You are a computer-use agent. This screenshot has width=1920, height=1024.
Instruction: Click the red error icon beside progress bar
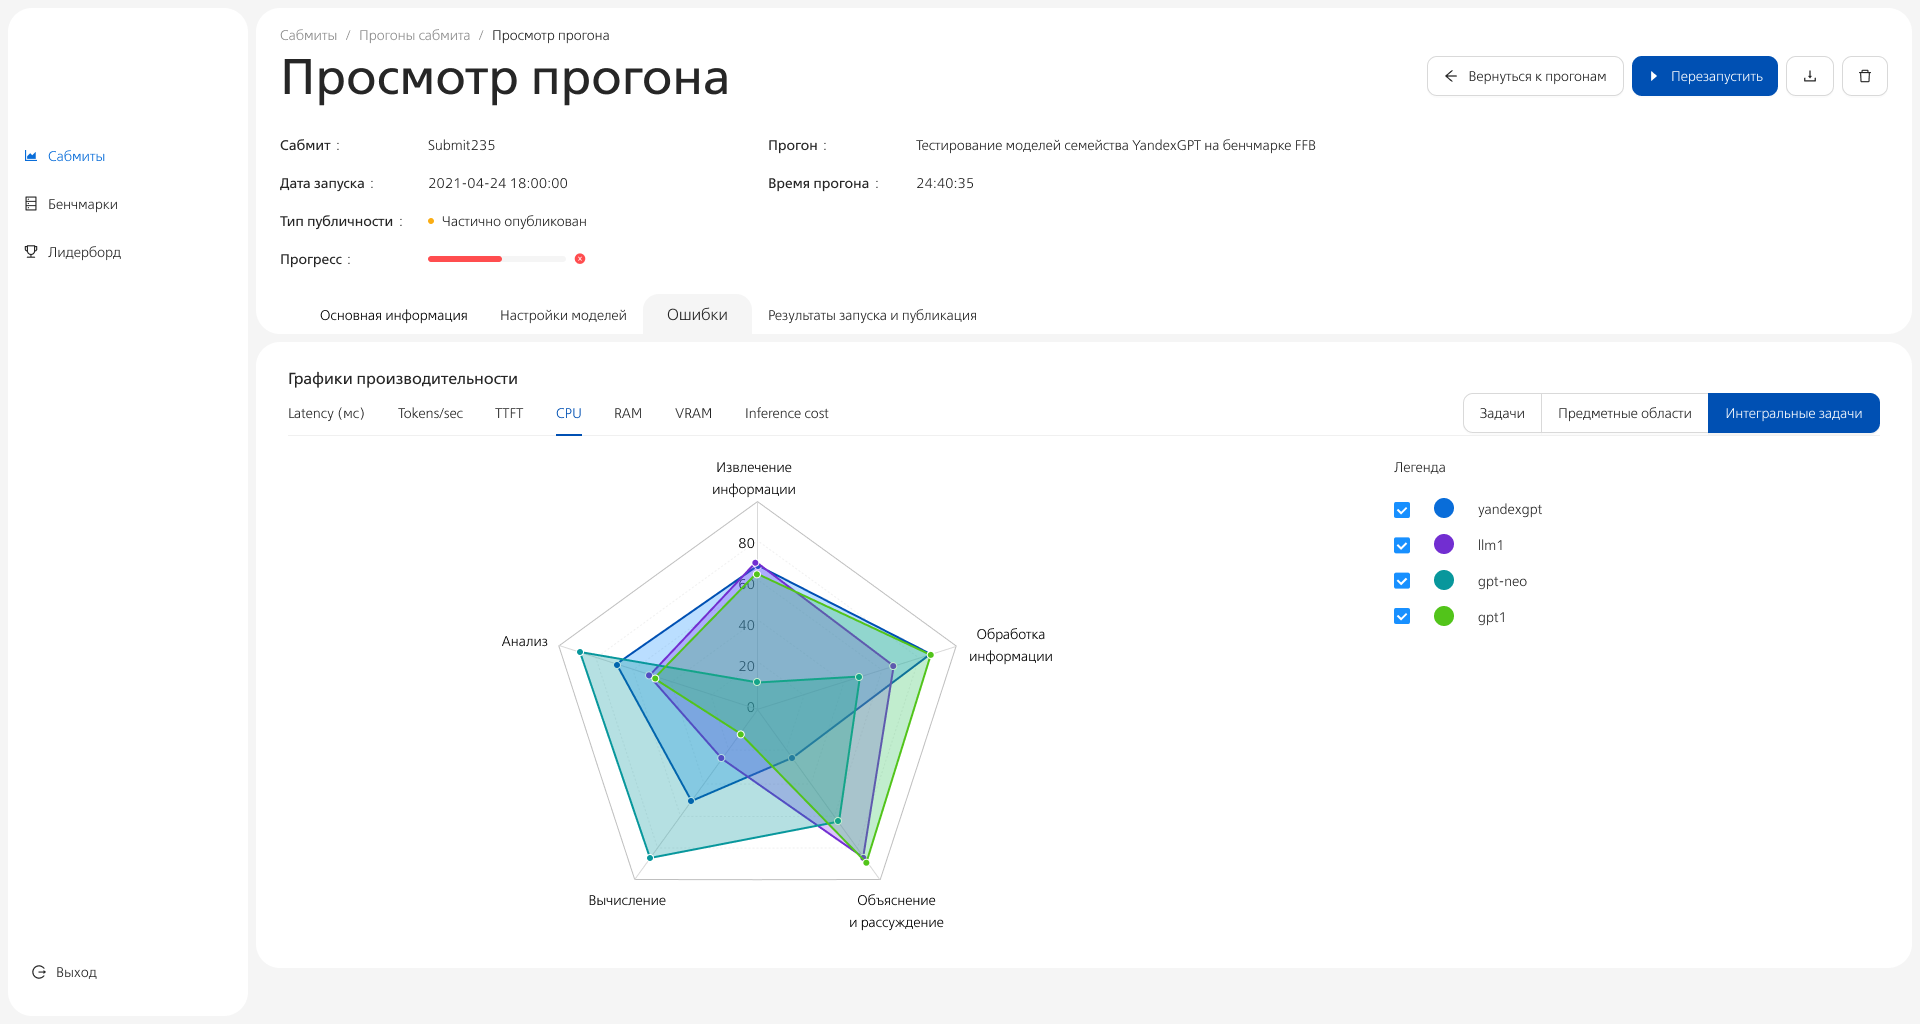580,259
